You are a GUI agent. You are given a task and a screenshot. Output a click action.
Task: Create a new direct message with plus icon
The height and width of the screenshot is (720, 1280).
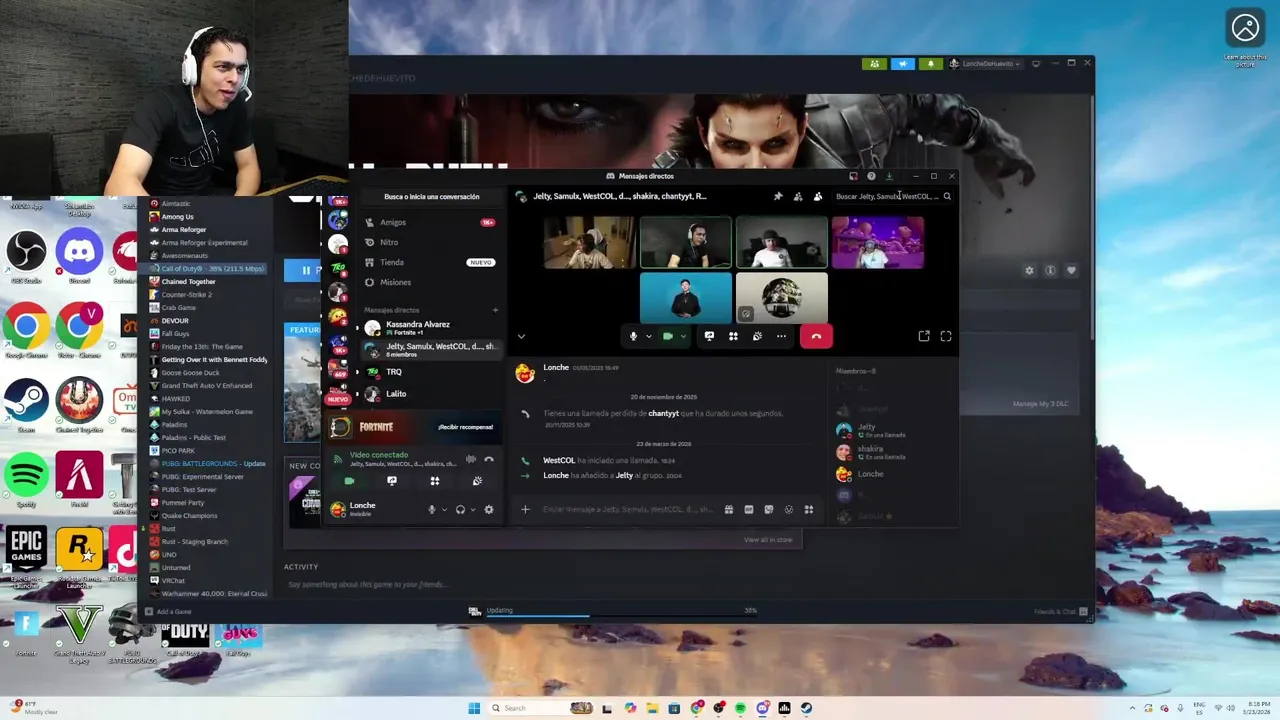(x=495, y=310)
